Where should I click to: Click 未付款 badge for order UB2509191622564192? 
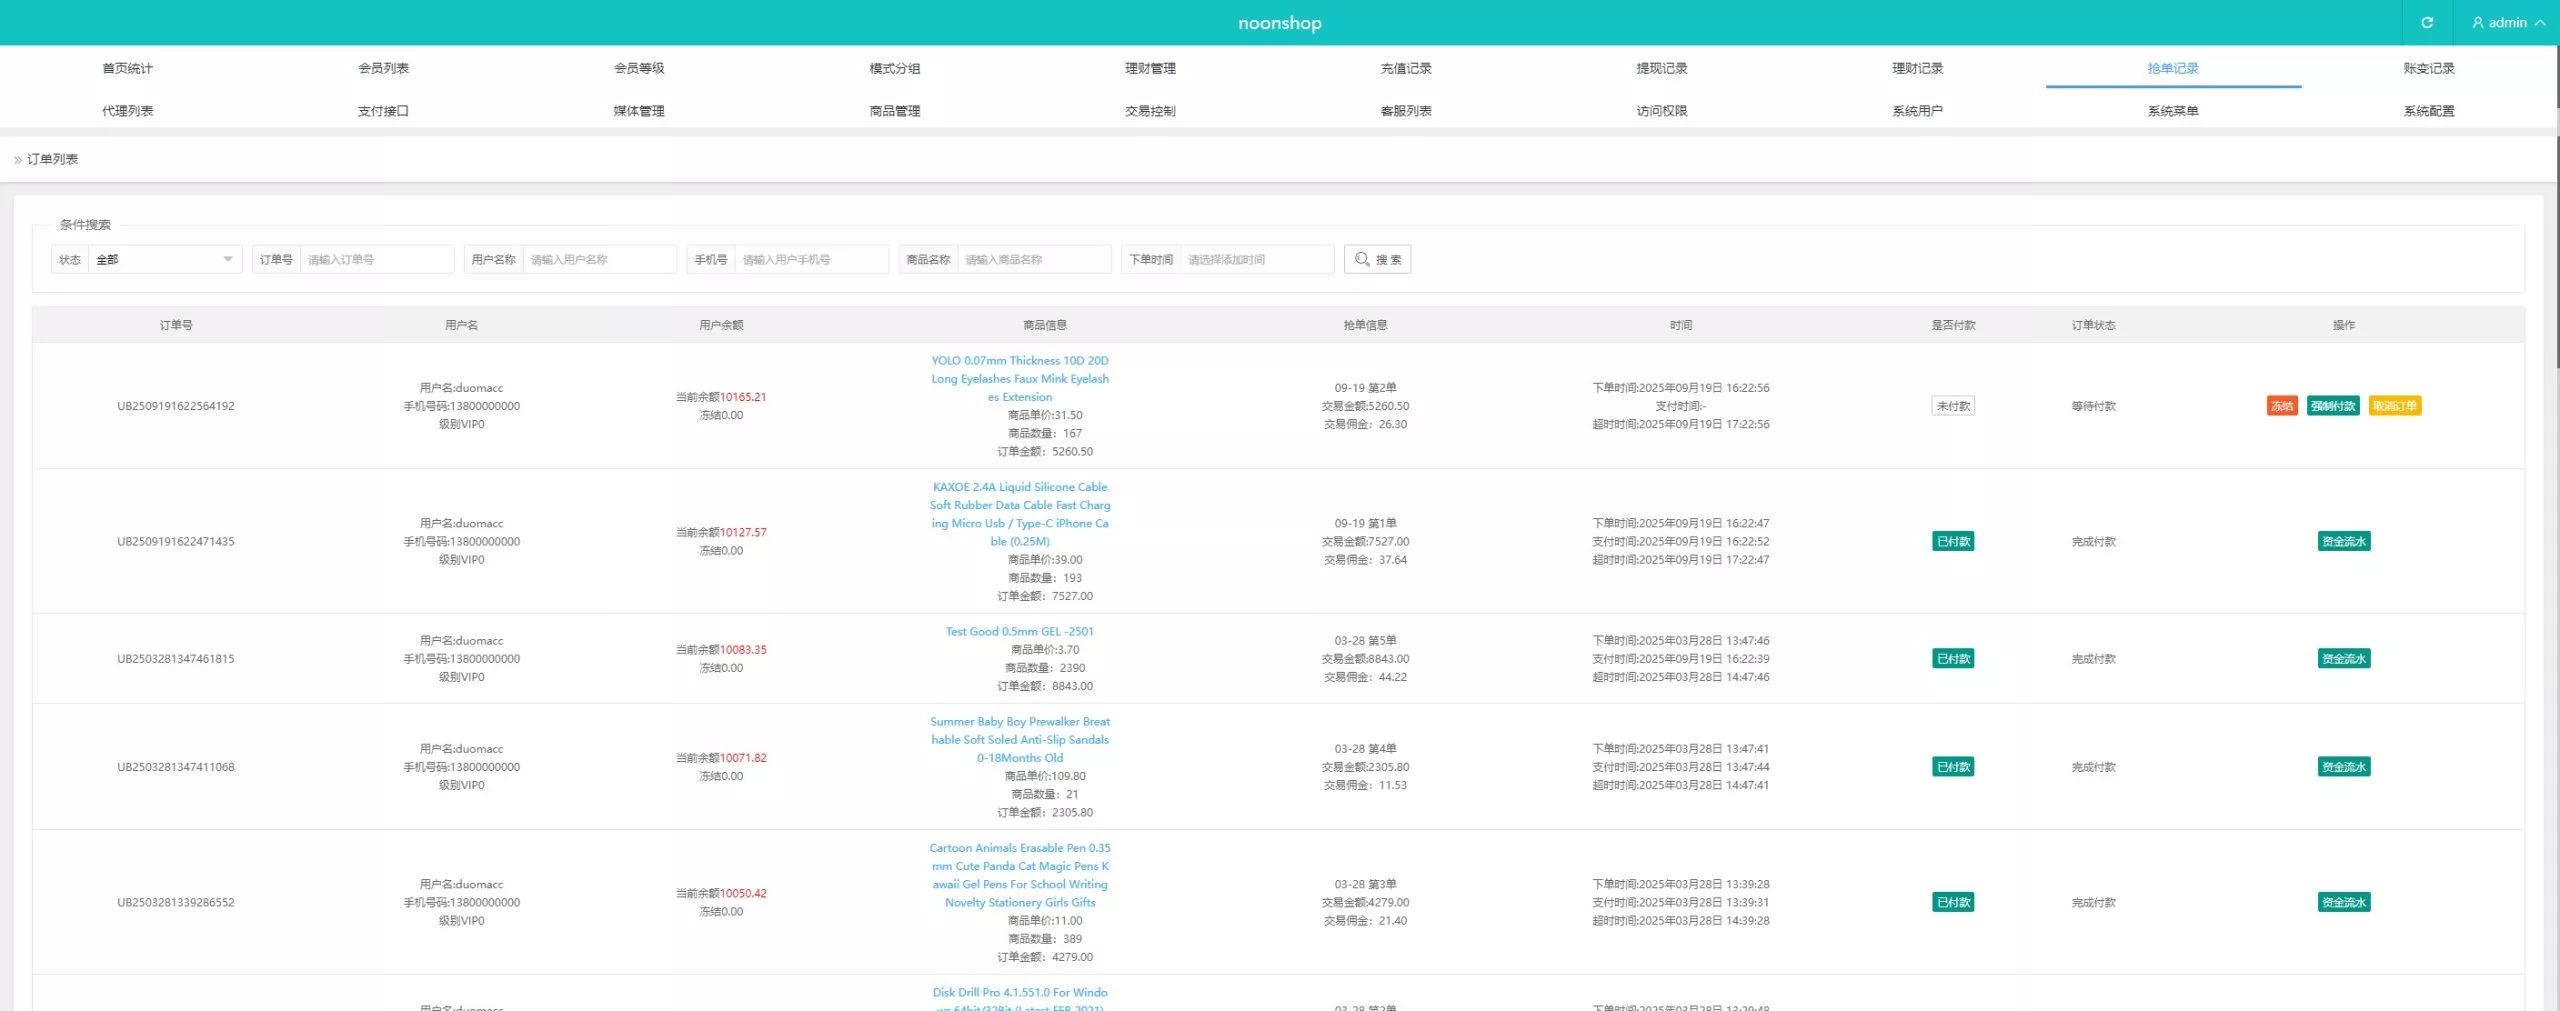(x=1953, y=406)
